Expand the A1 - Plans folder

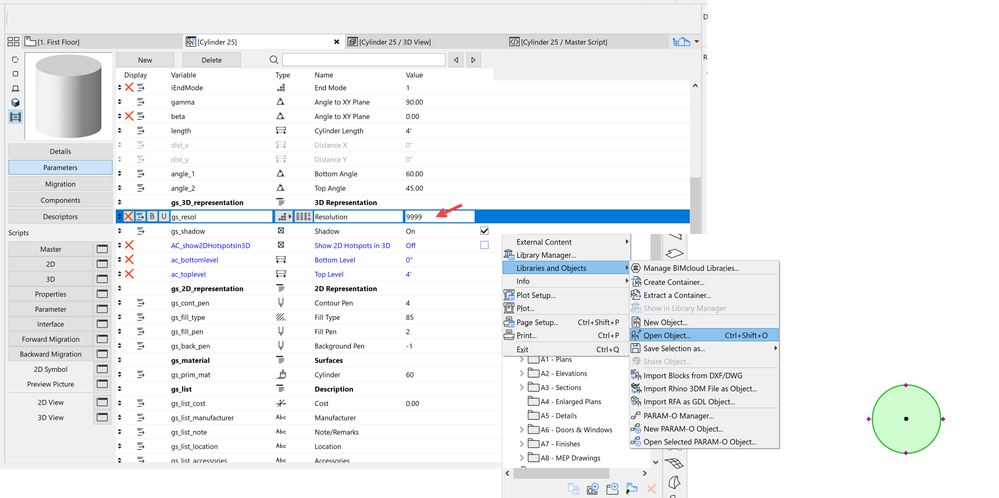[522, 360]
